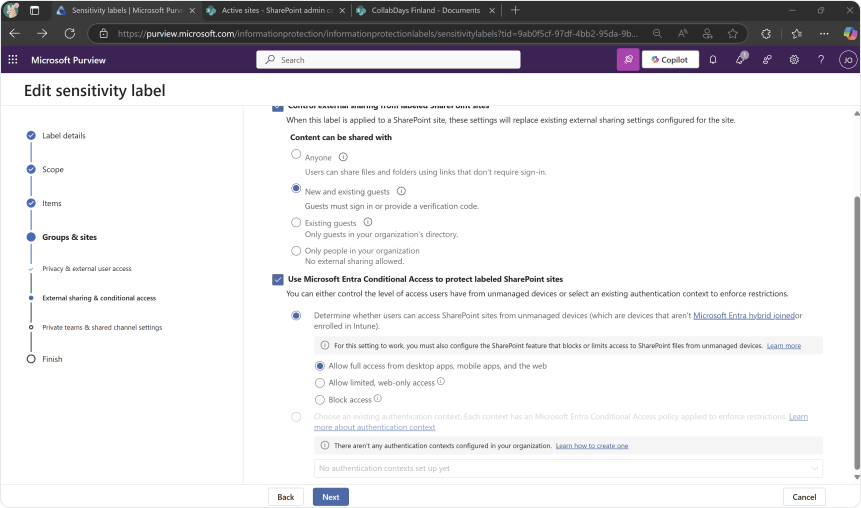Select the Anyone sharing option
The image size is (861, 508).
pyautogui.click(x=296, y=154)
